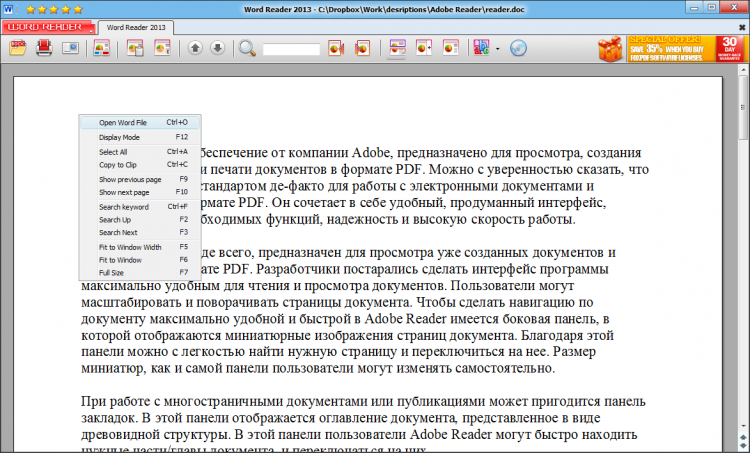Select the Word Reader 2013 tab
Image resolution: width=750 pixels, height=453 pixels.
136,27
